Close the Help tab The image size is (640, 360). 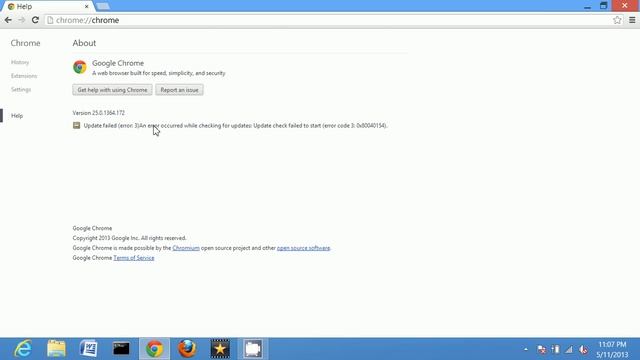(x=87, y=7)
